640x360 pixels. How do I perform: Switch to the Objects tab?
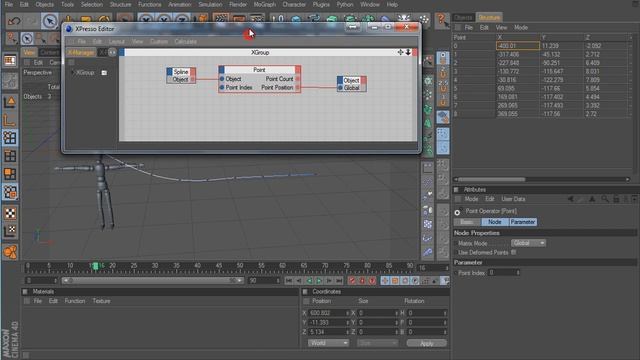coord(463,17)
